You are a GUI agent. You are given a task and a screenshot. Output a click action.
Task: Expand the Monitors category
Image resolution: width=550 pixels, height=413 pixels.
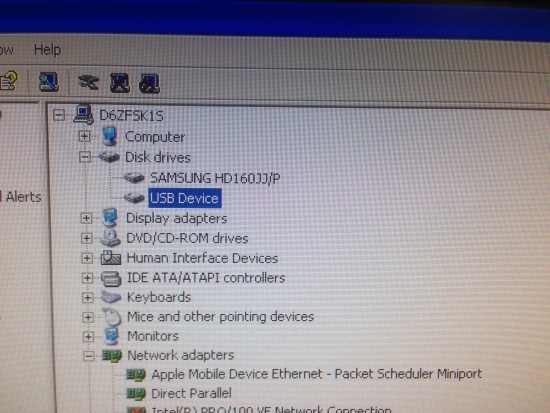88,337
